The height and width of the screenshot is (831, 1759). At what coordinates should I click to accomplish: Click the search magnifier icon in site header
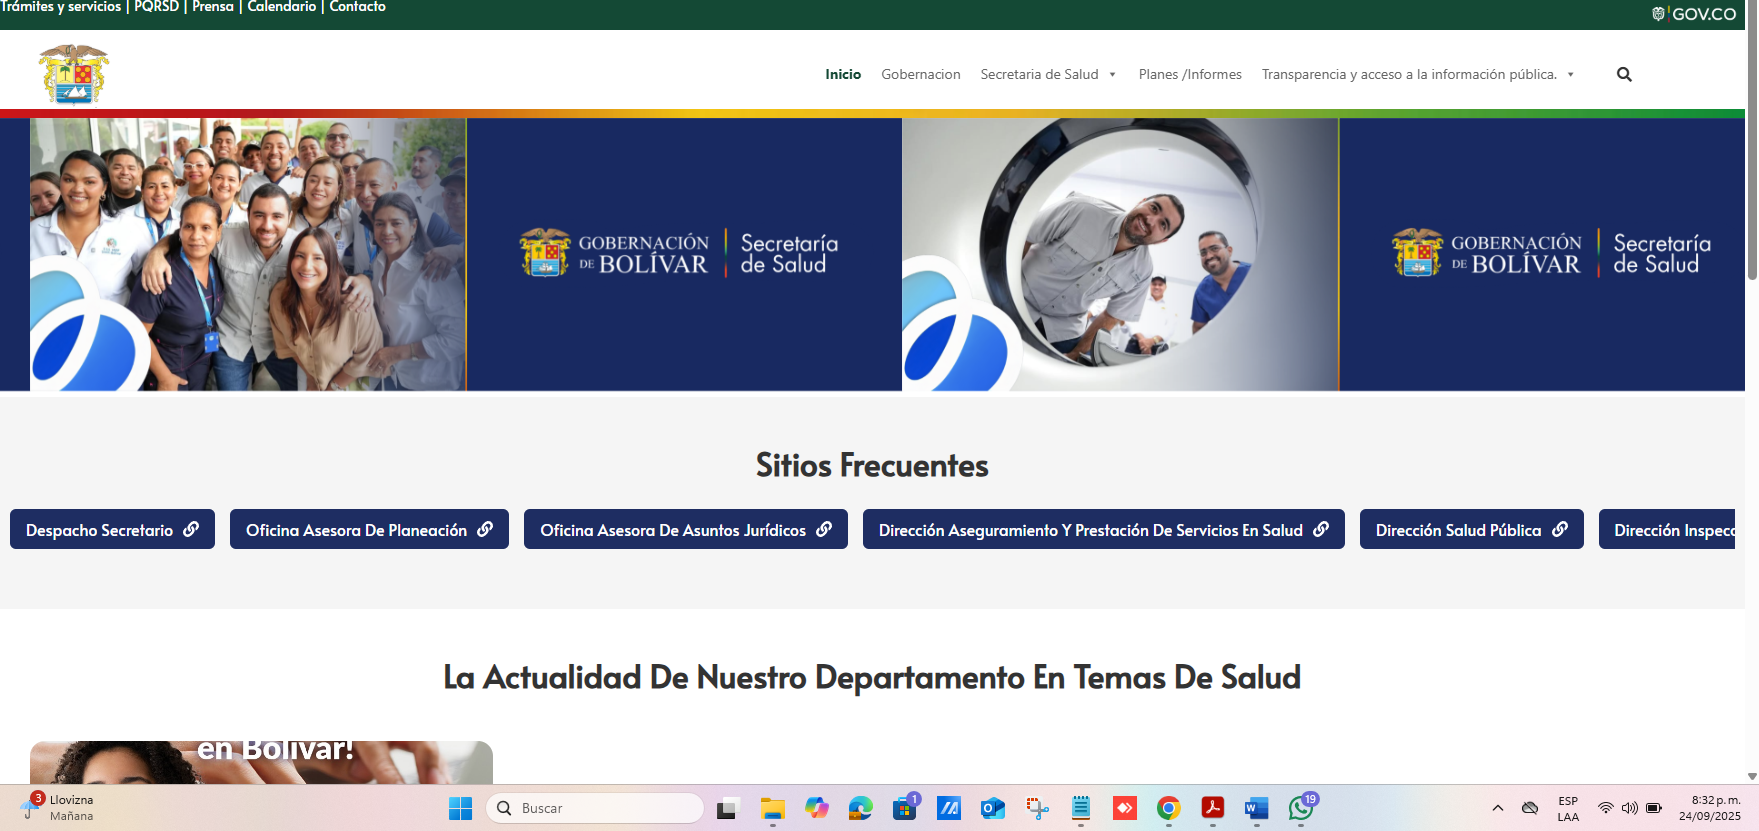point(1624,74)
